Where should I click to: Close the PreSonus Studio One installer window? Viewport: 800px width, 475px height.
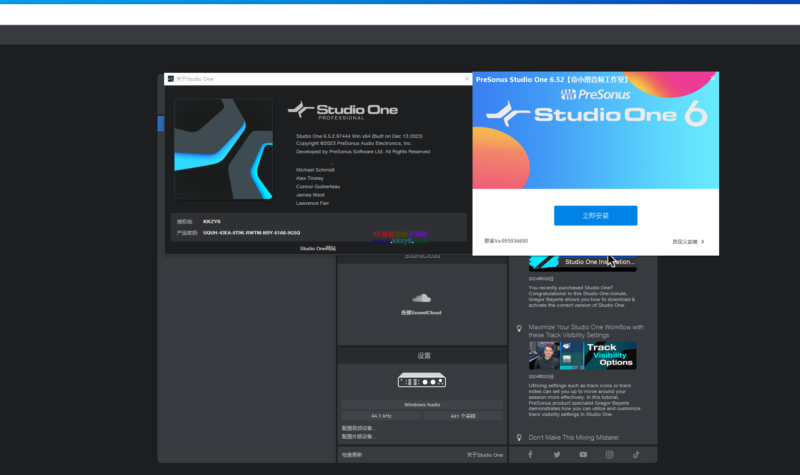click(713, 78)
